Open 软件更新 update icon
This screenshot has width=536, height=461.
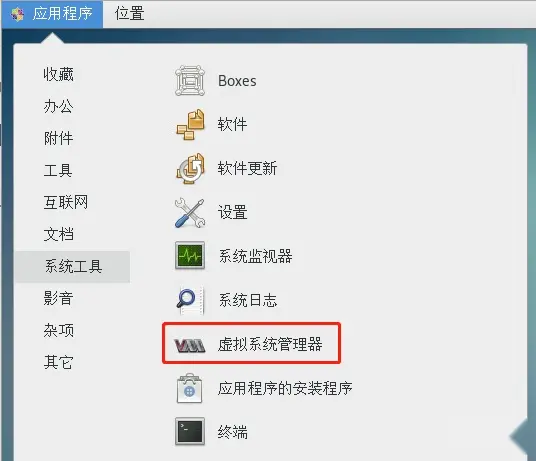(x=190, y=168)
